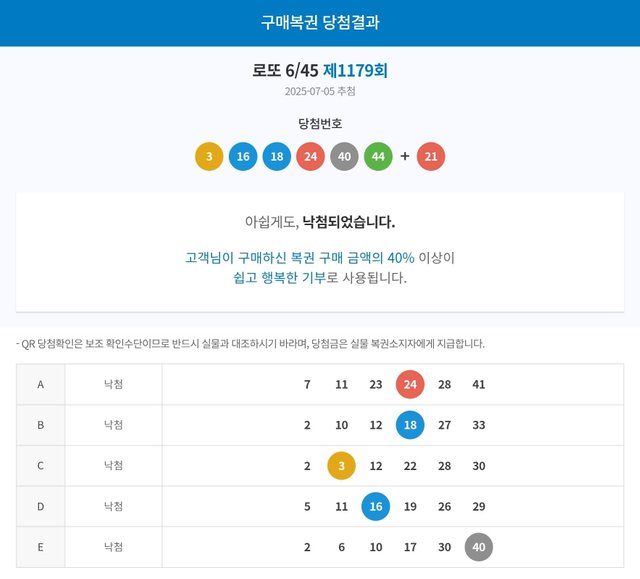Click number 33 in row B
The image size is (640, 579).
[479, 425]
